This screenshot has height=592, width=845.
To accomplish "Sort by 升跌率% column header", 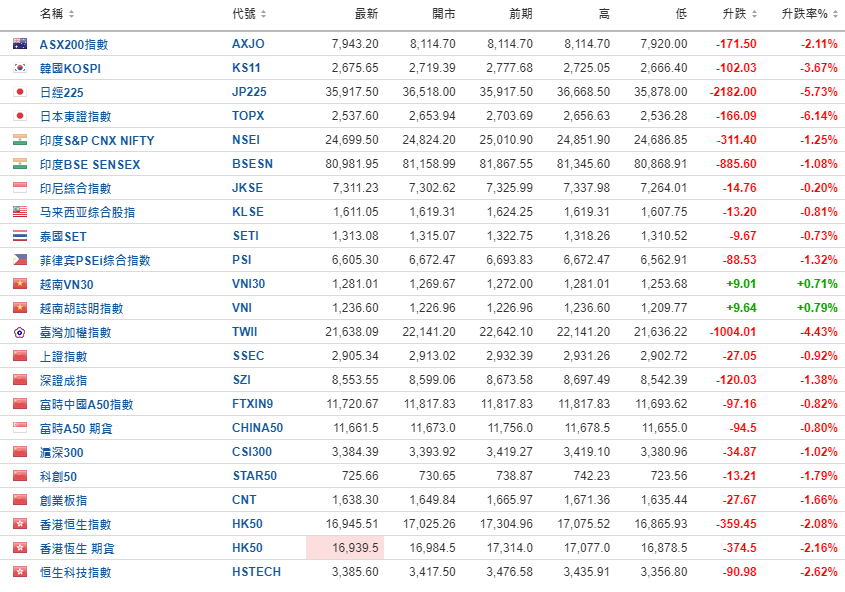I will 808,14.
